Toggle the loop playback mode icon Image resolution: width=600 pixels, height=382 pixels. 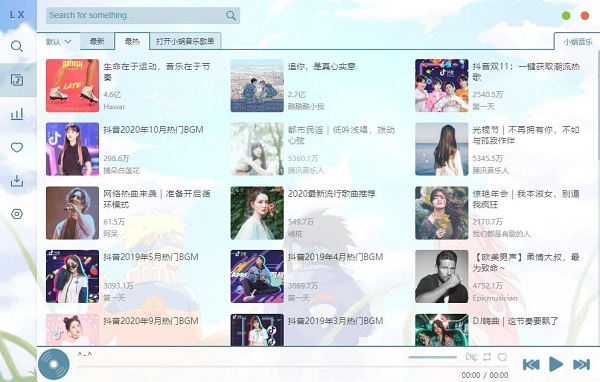[x=487, y=357]
